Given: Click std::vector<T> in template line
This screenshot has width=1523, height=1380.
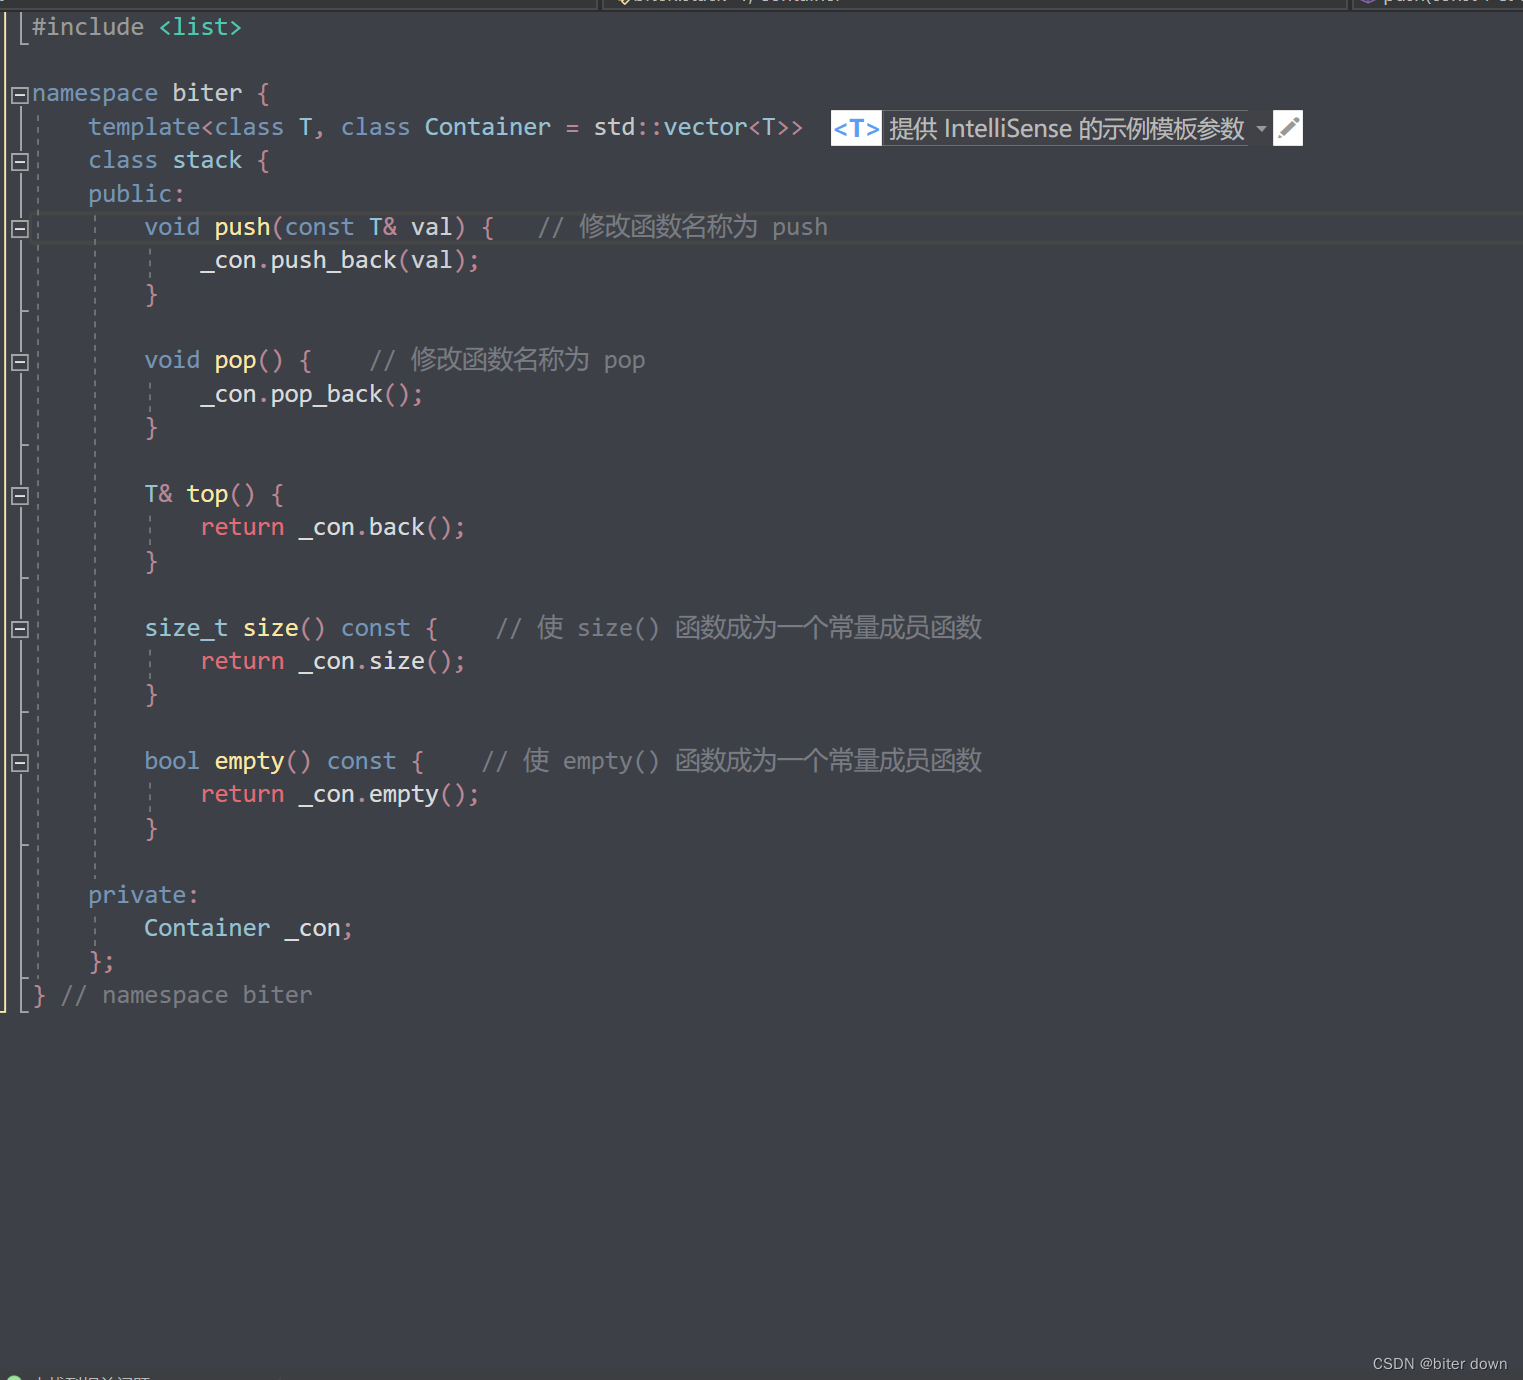Looking at the screenshot, I should 691,127.
